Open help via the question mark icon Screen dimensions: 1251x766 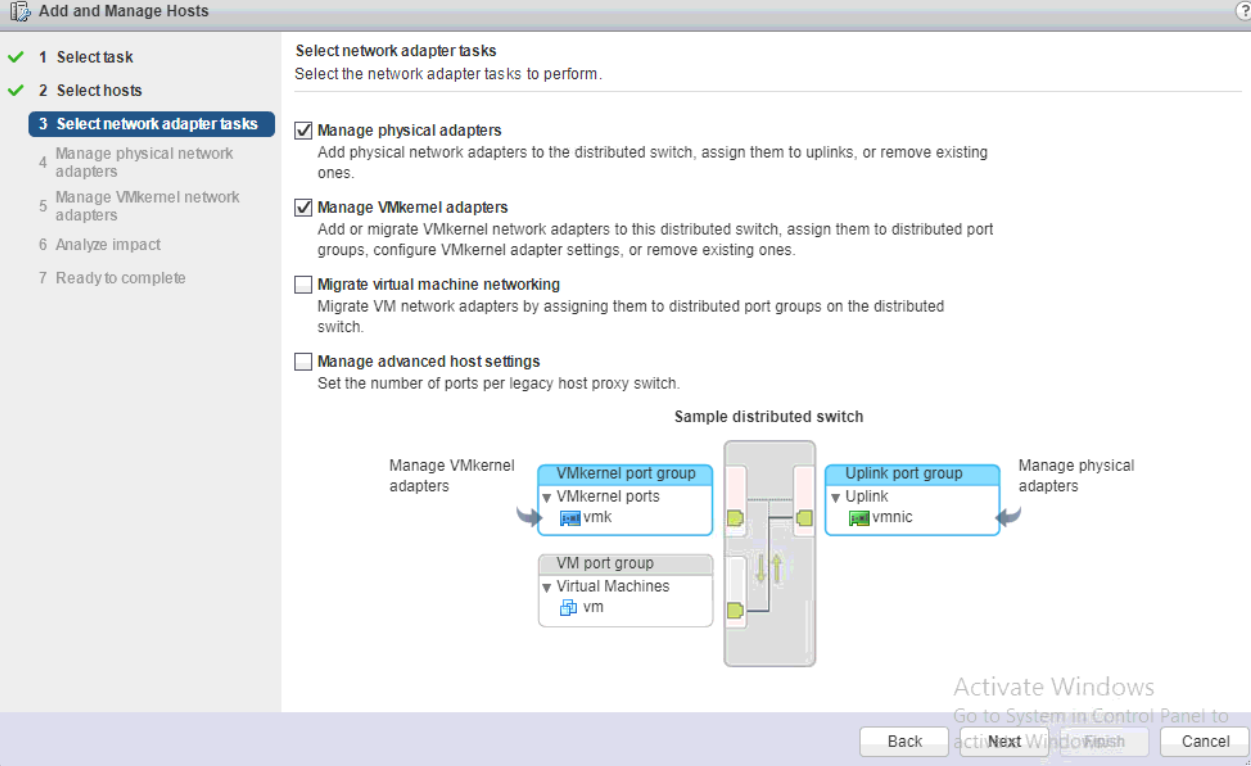click(x=1244, y=11)
